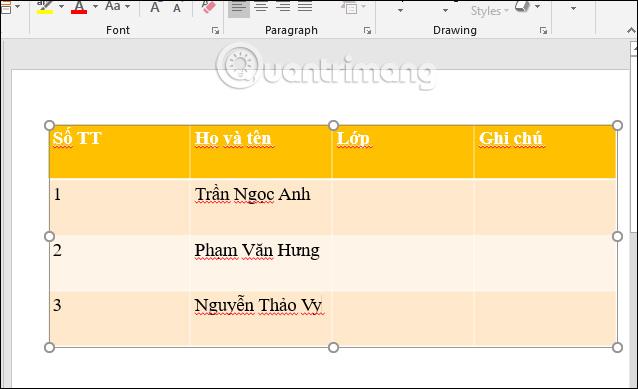This screenshot has width=638, height=389.
Task: Click the 'Số TT' header cell
Action: [x=119, y=152]
